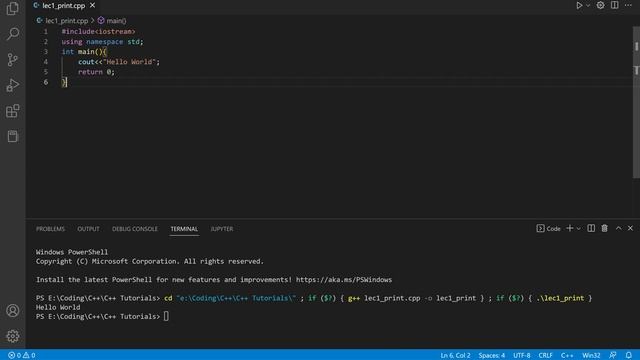Open the Extensions view
The height and width of the screenshot is (360, 640).
point(13,111)
